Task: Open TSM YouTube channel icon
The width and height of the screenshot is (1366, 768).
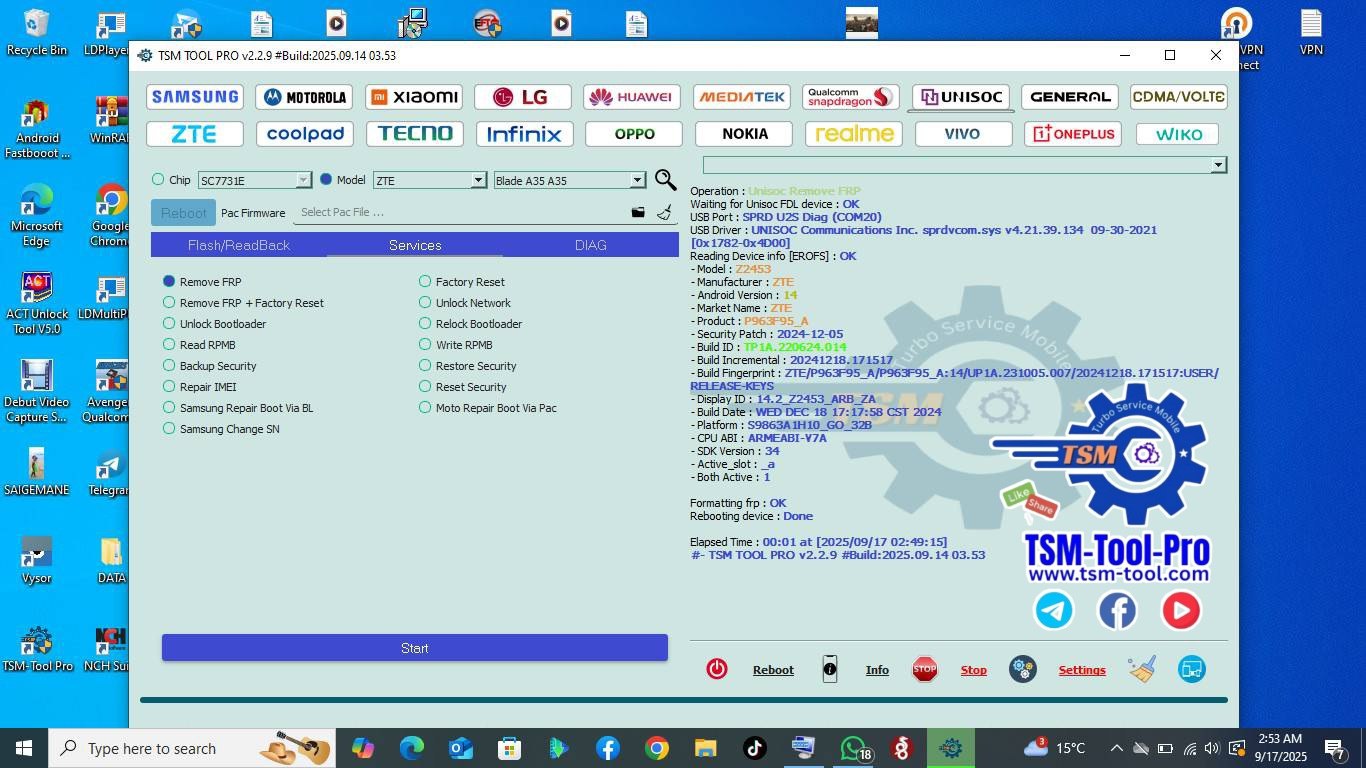Action: click(x=1181, y=610)
